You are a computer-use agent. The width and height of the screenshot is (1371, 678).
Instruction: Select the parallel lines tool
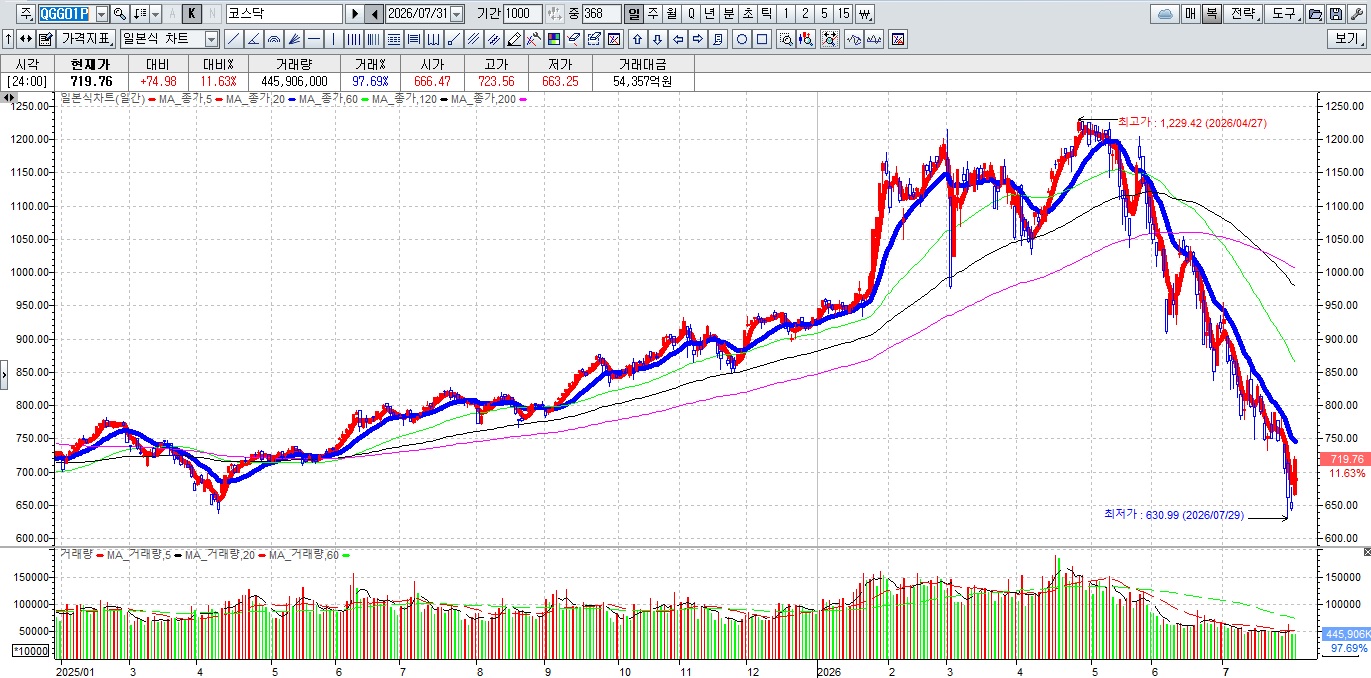click(473, 39)
